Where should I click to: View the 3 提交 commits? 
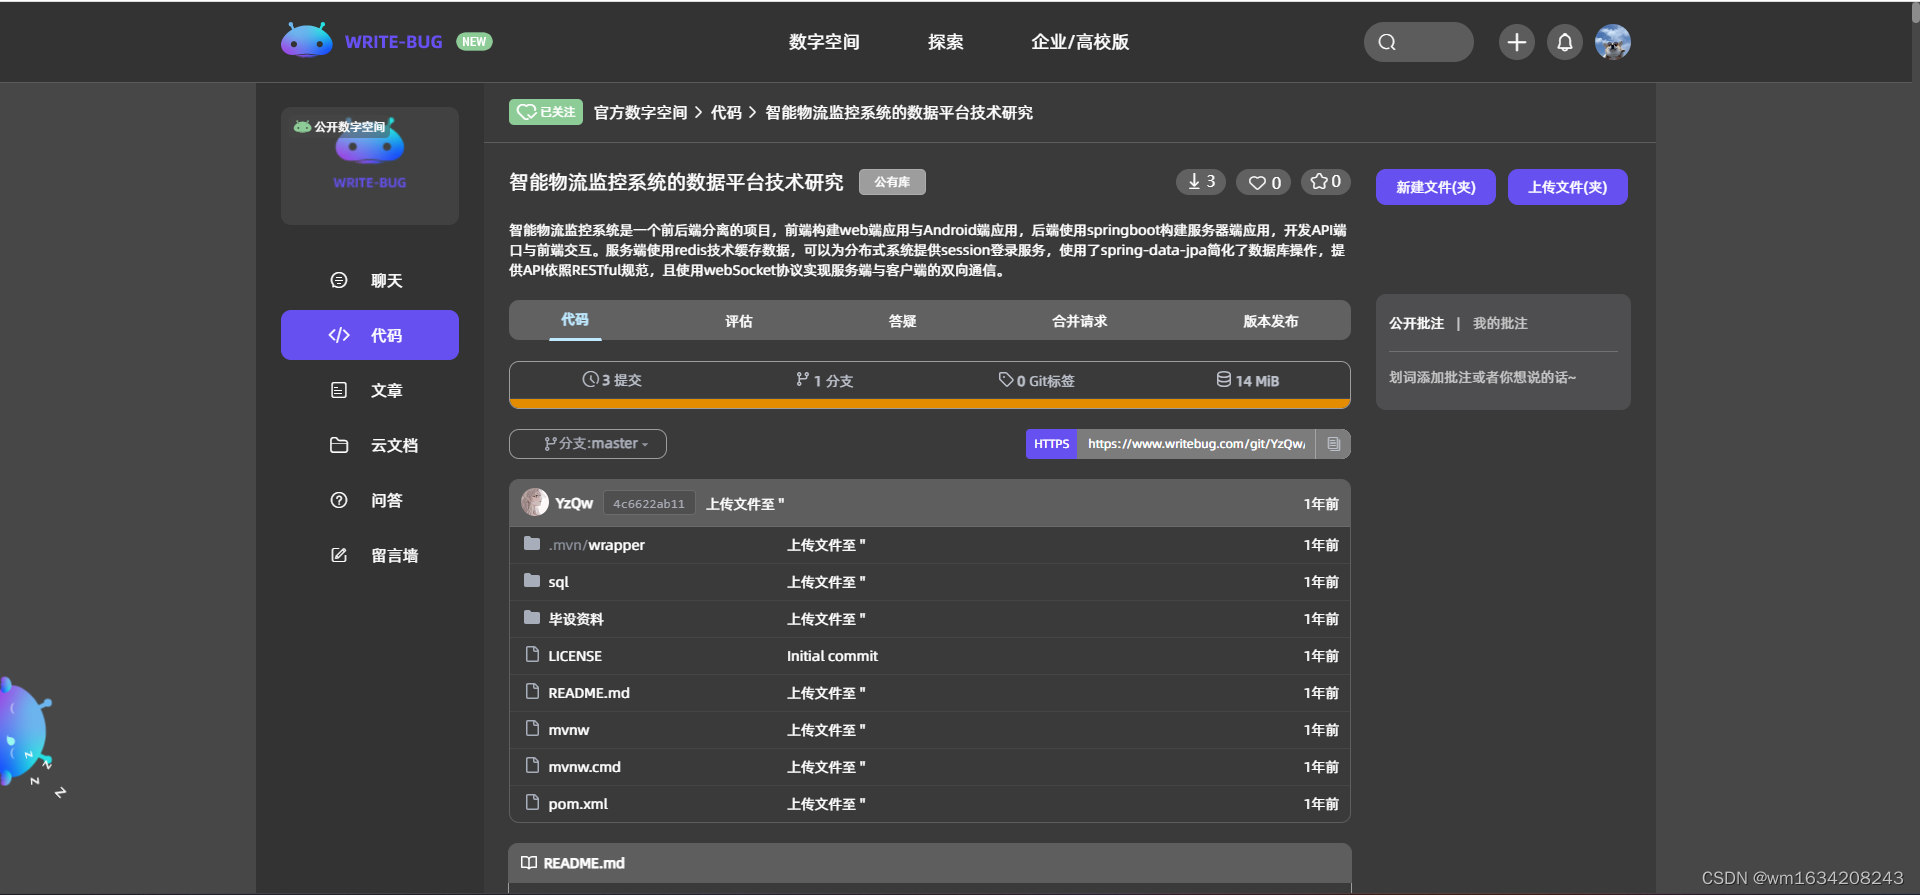[x=612, y=380]
